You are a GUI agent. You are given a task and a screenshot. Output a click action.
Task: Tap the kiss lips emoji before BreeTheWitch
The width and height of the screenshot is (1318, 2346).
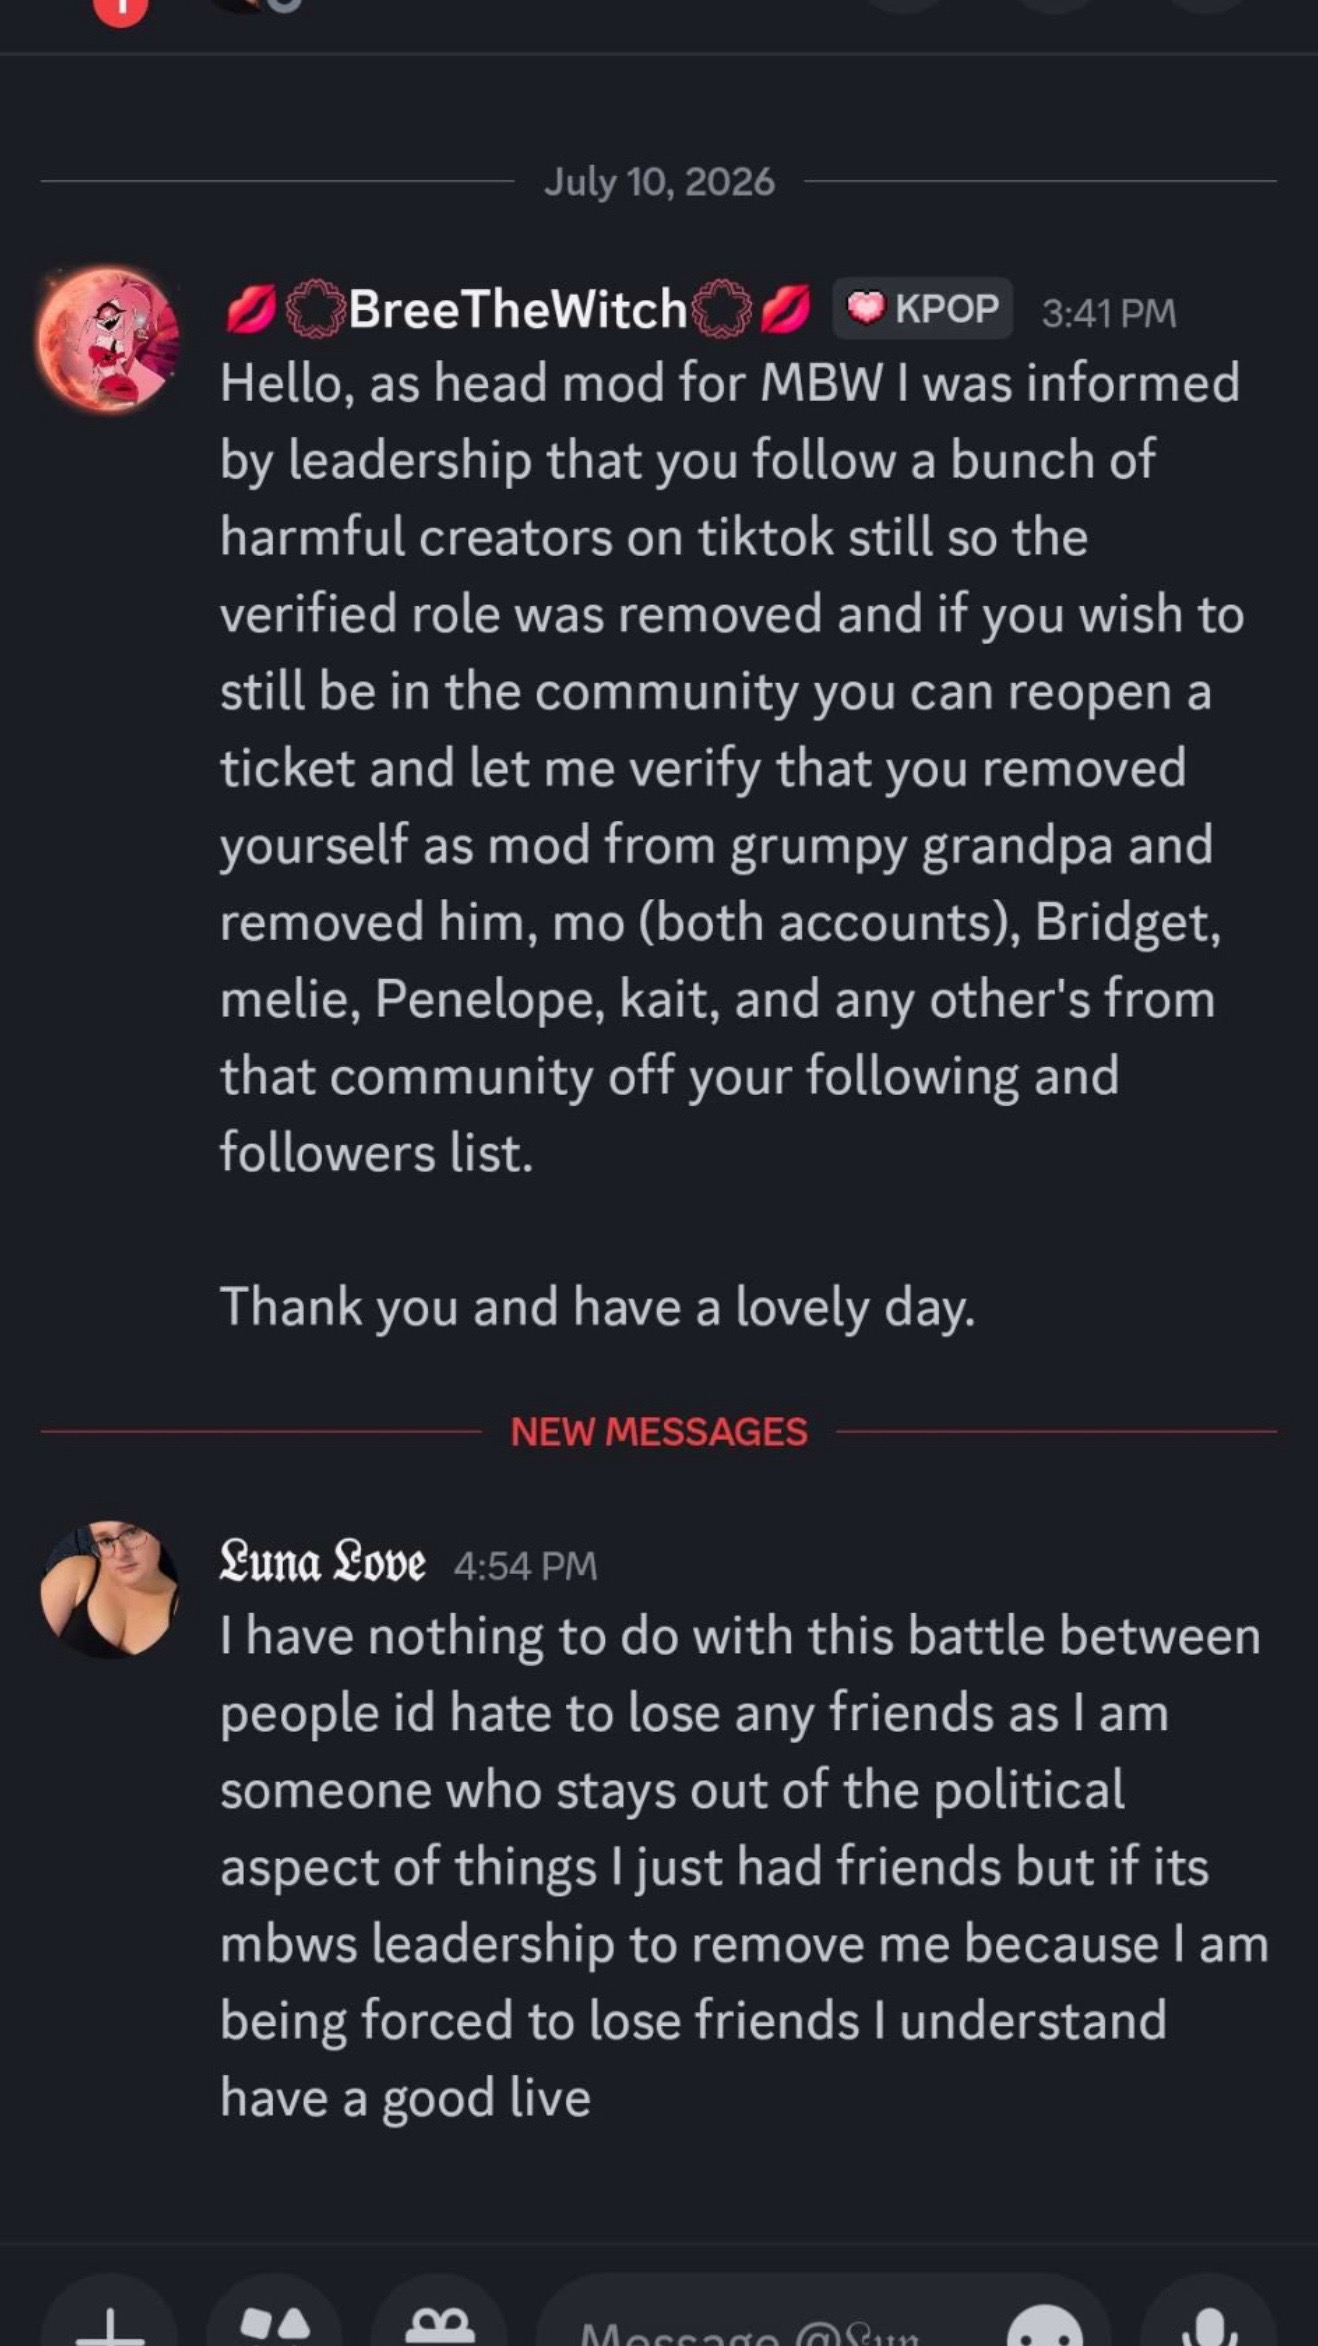[250, 310]
